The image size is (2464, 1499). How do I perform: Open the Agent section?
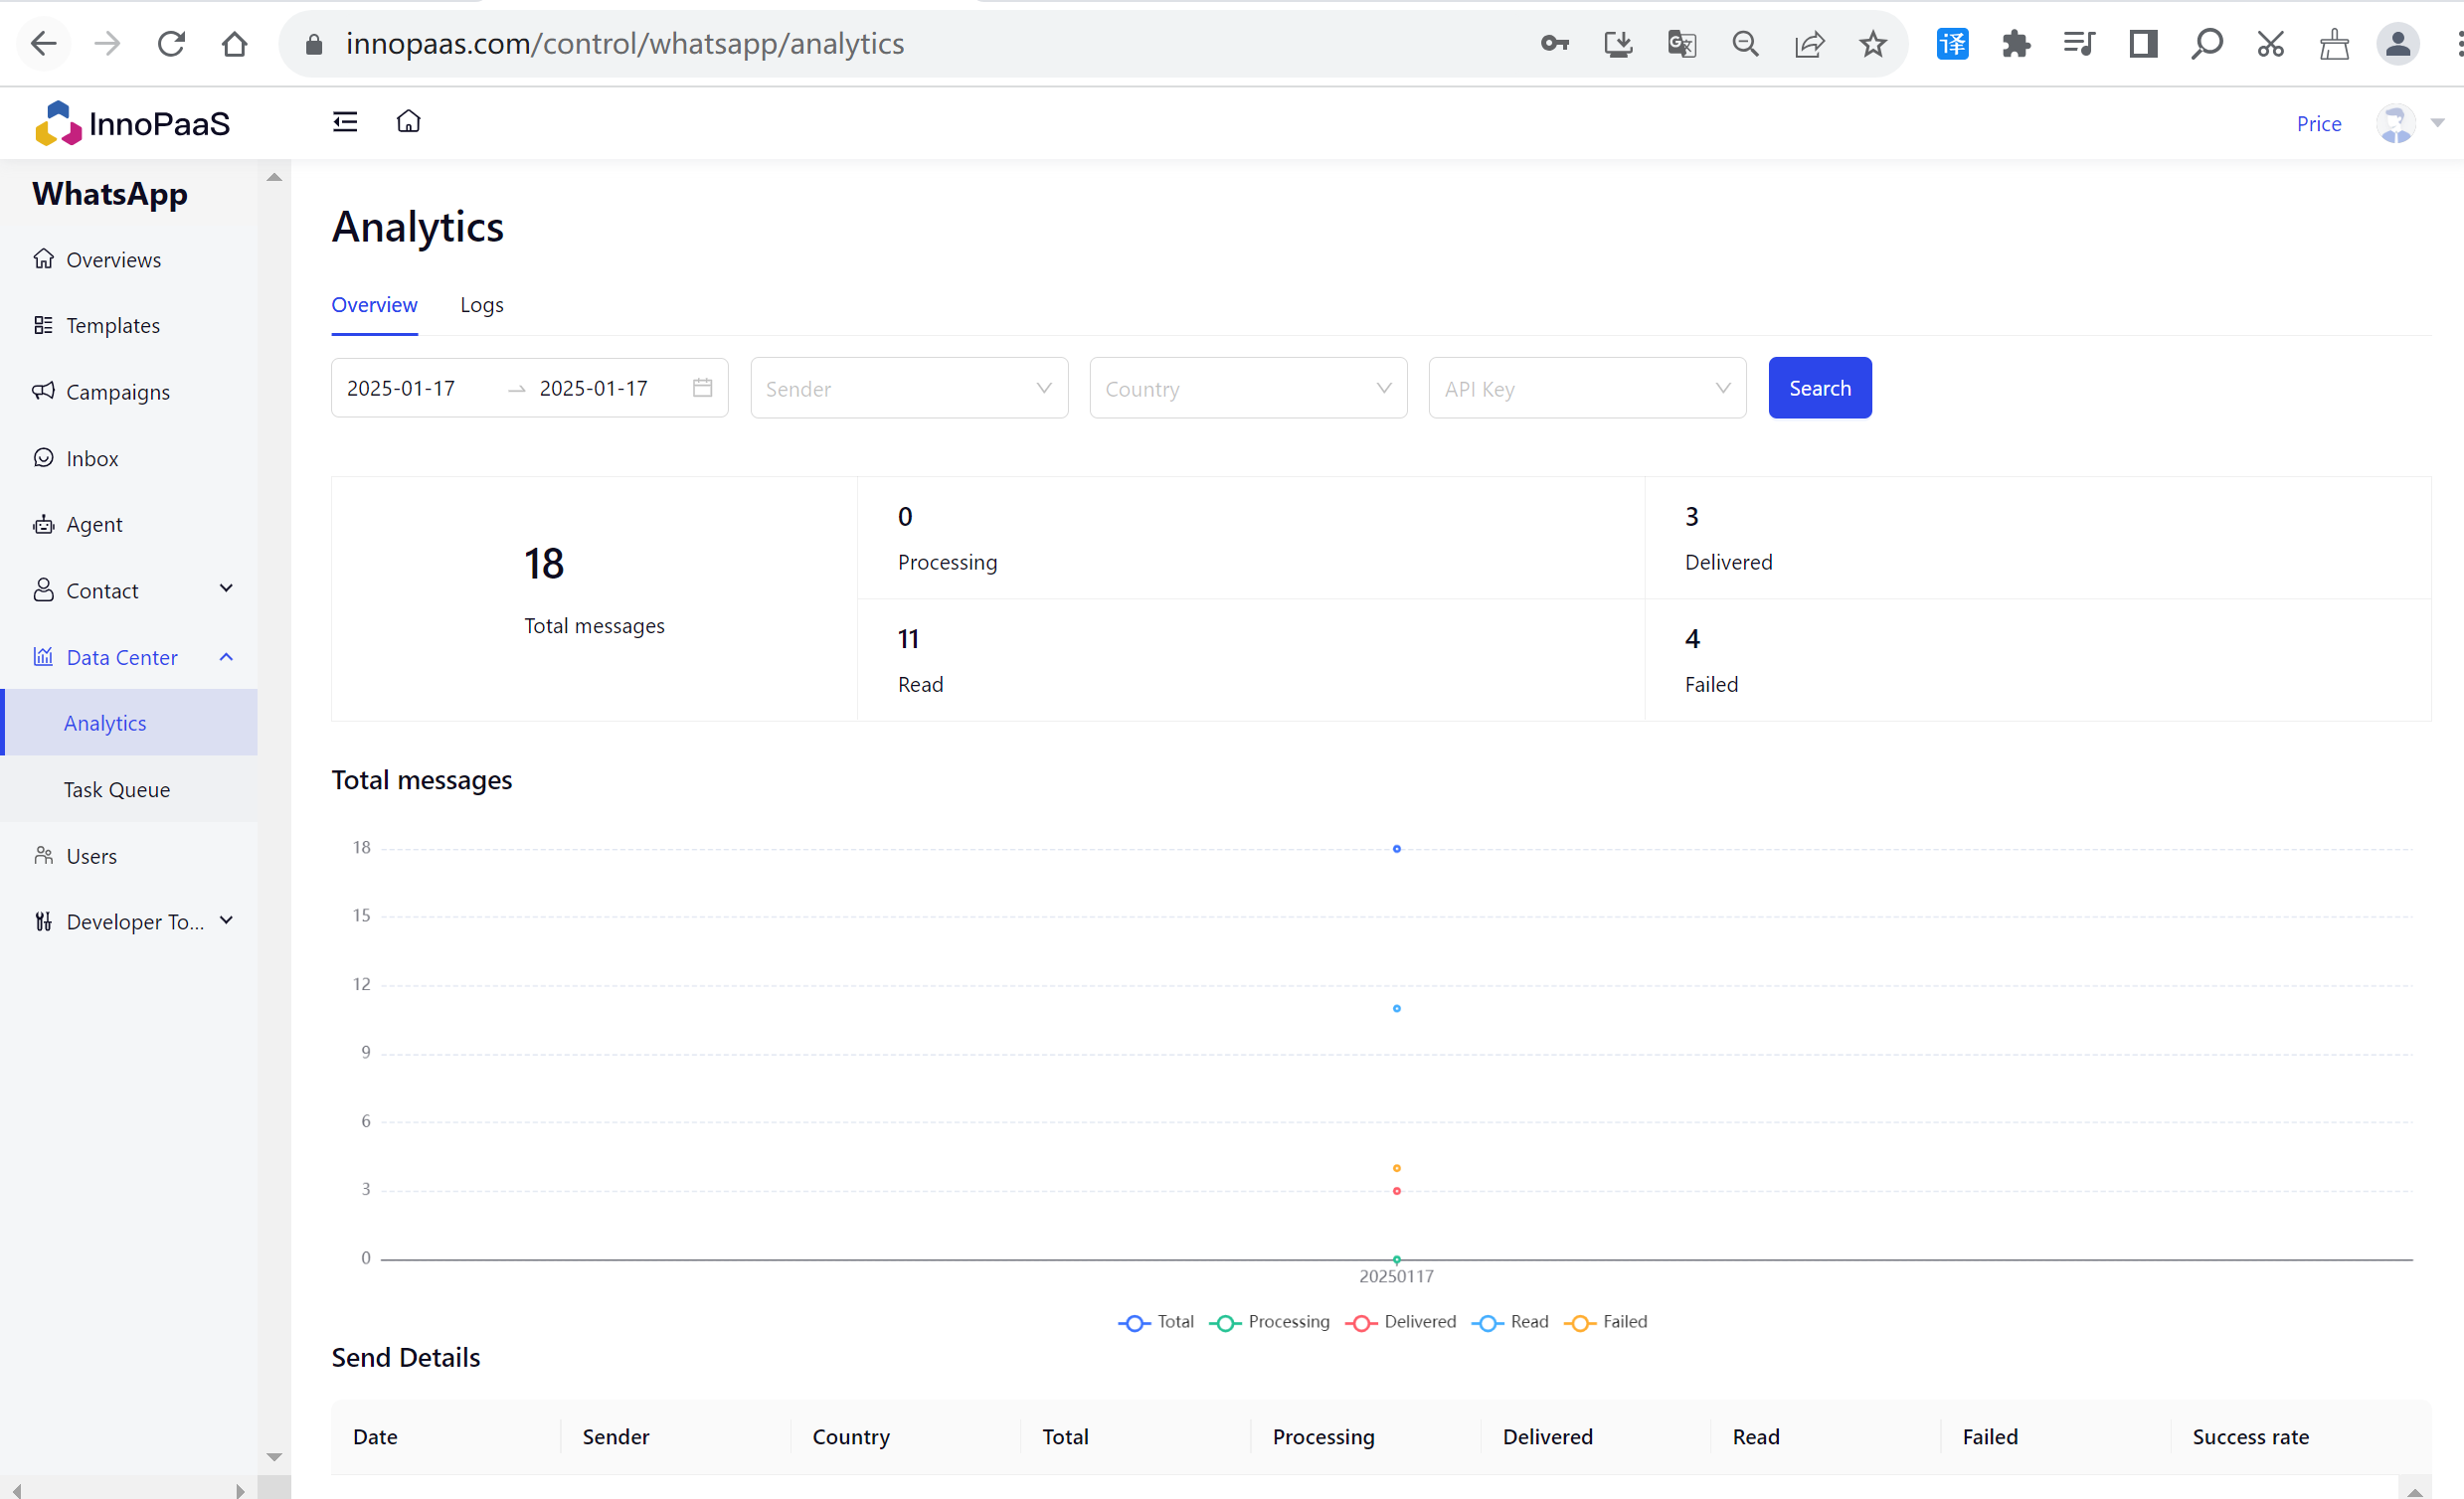coord(94,524)
